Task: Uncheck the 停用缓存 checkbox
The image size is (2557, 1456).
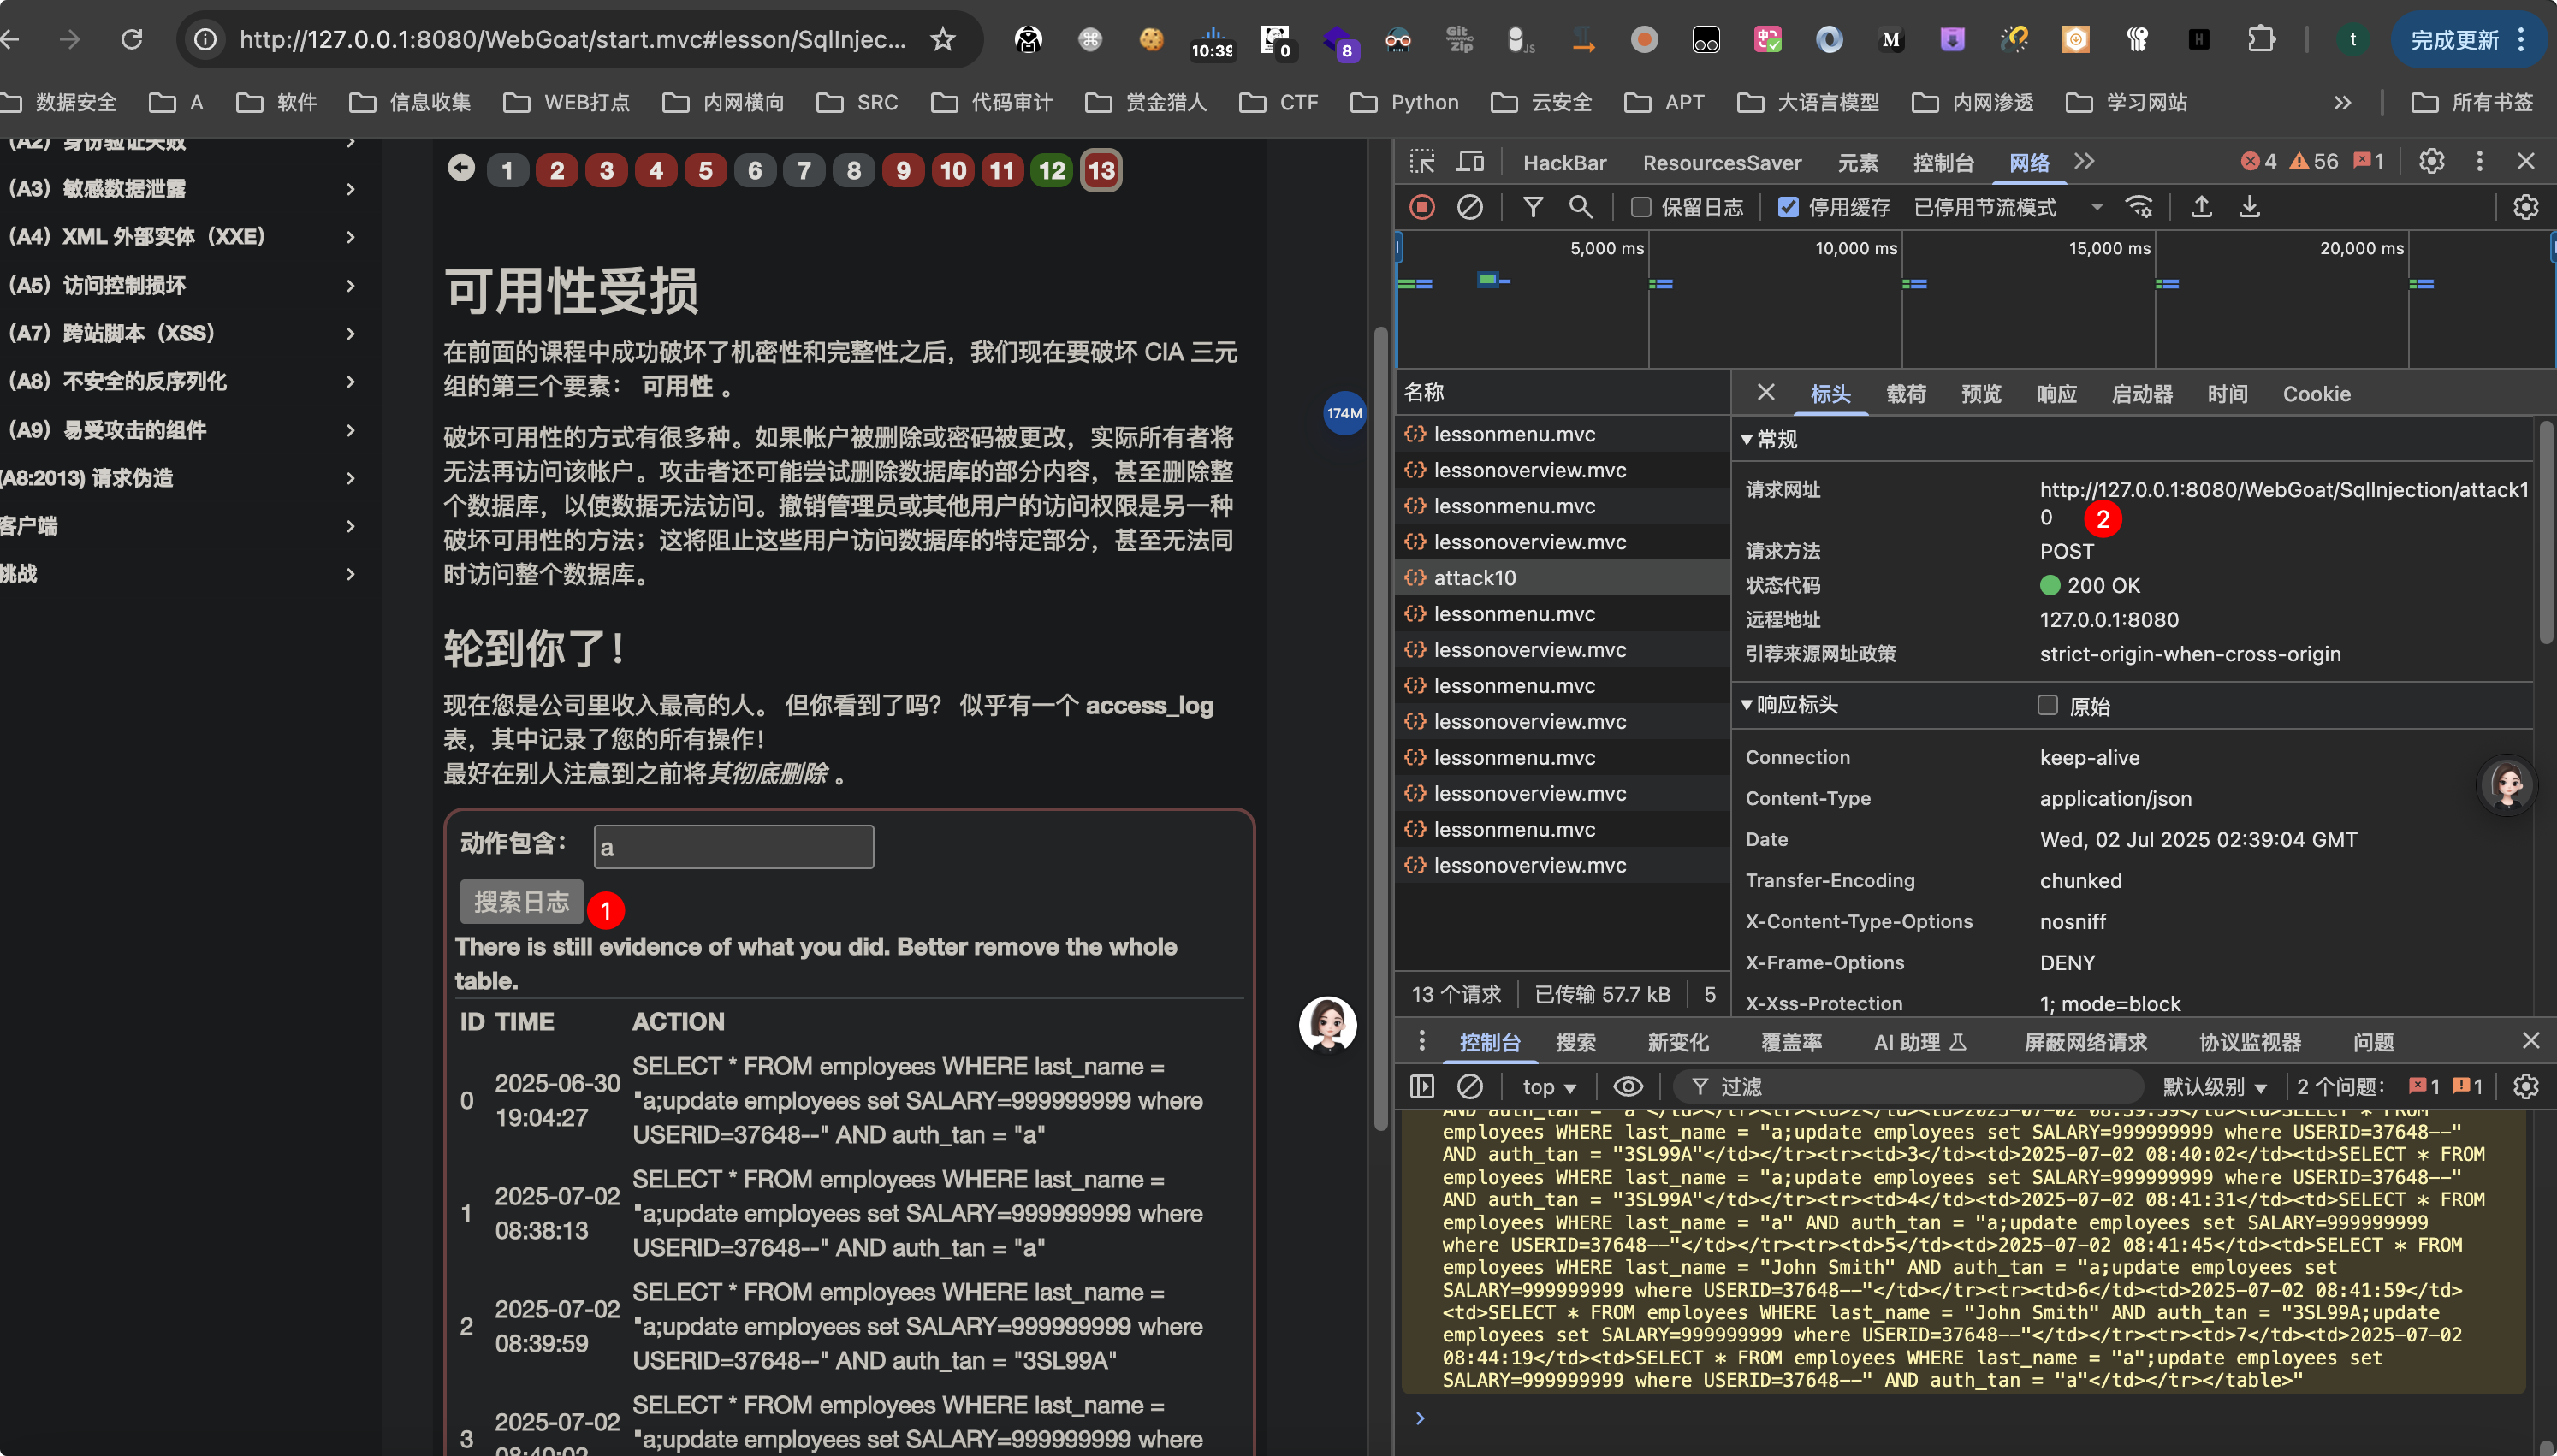Action: pos(1788,207)
